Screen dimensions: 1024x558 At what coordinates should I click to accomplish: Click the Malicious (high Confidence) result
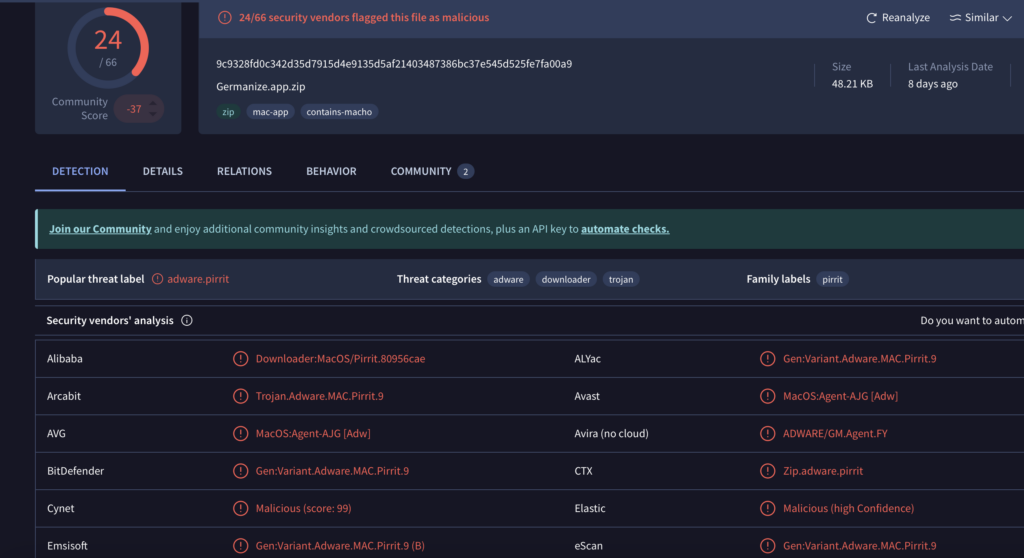pyautogui.click(x=848, y=508)
